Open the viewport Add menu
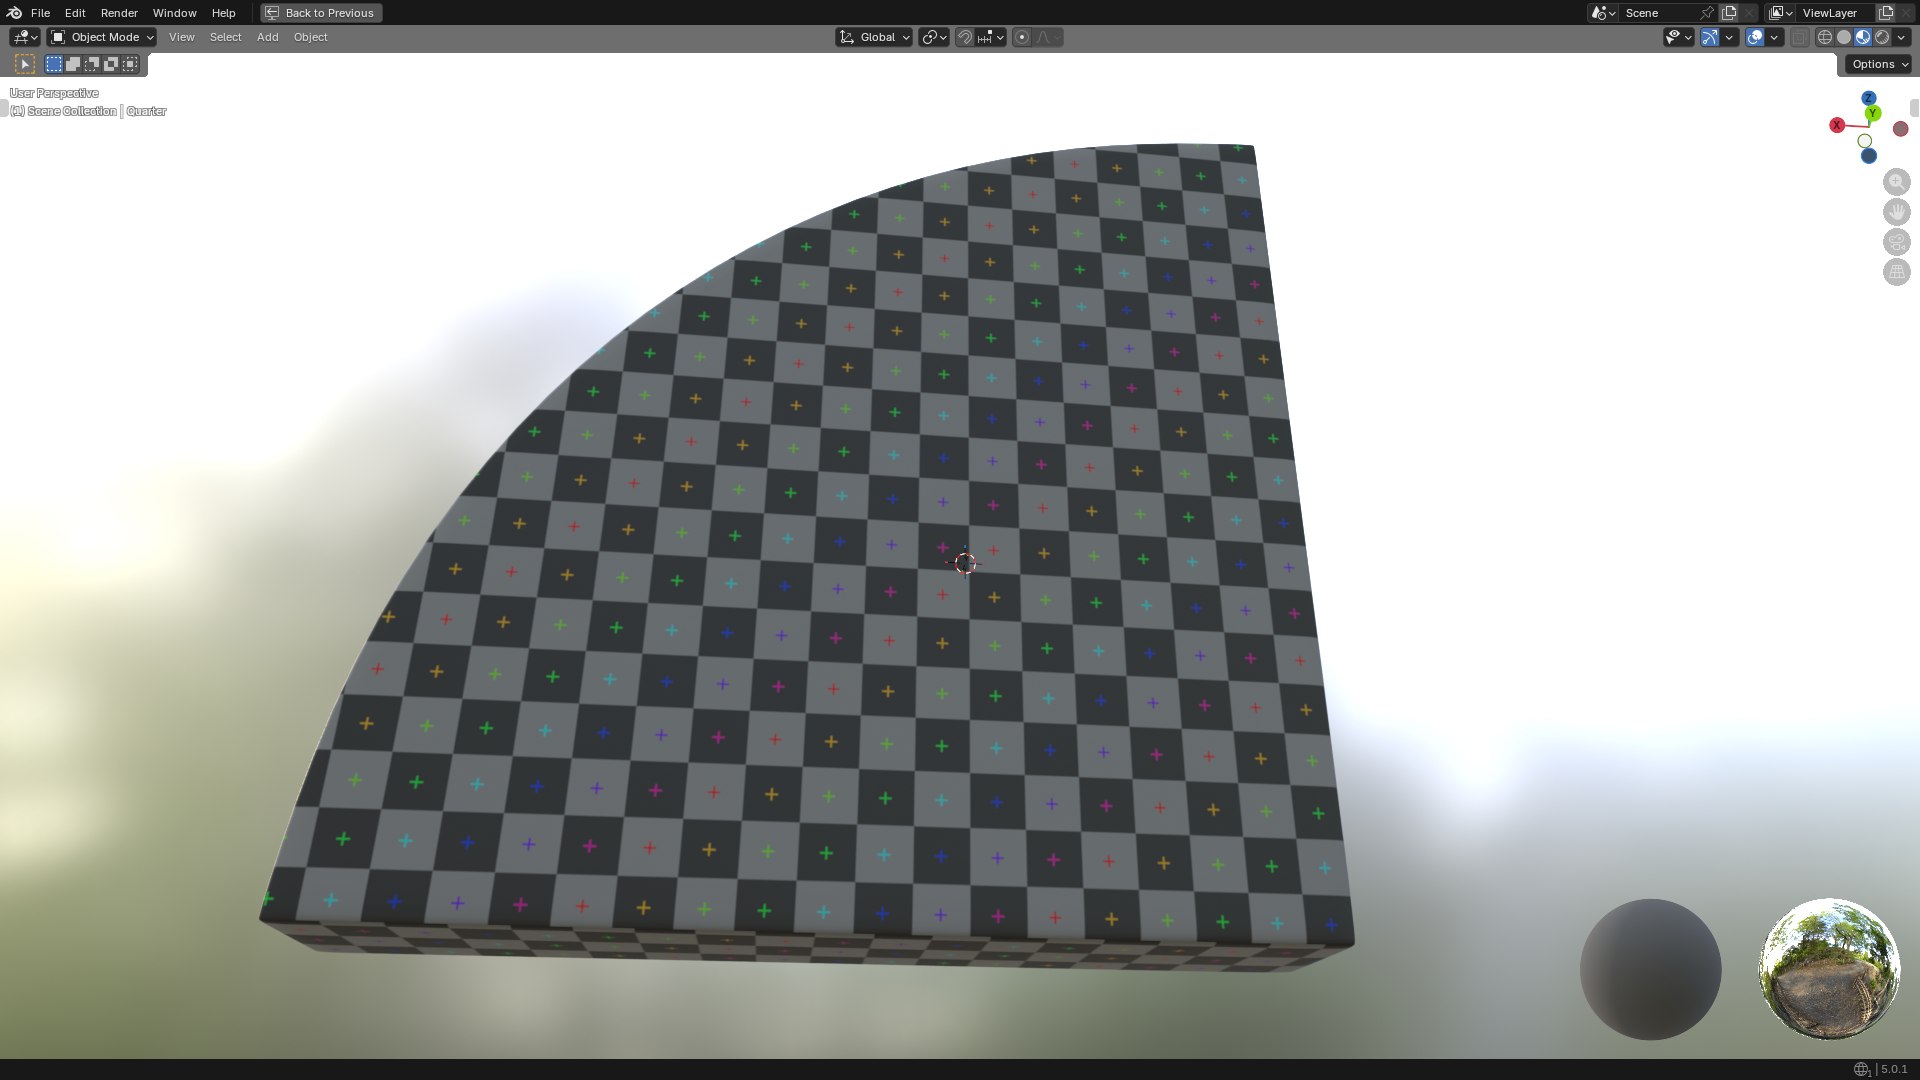Image resolution: width=1920 pixels, height=1080 pixels. pos(267,37)
